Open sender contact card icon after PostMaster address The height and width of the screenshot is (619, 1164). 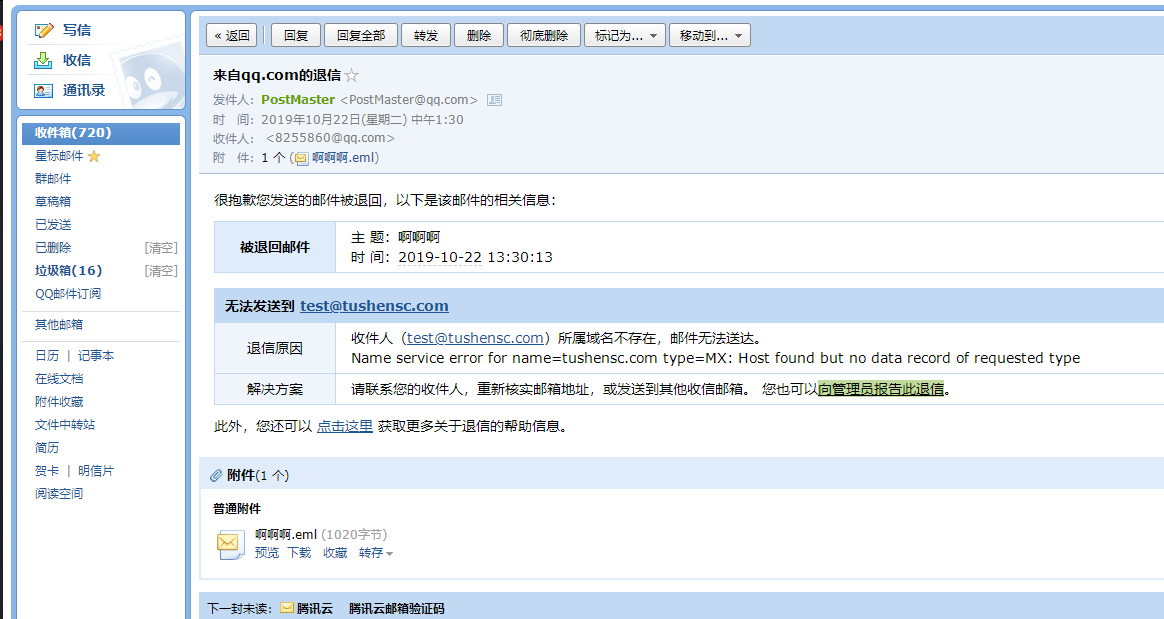[x=494, y=99]
